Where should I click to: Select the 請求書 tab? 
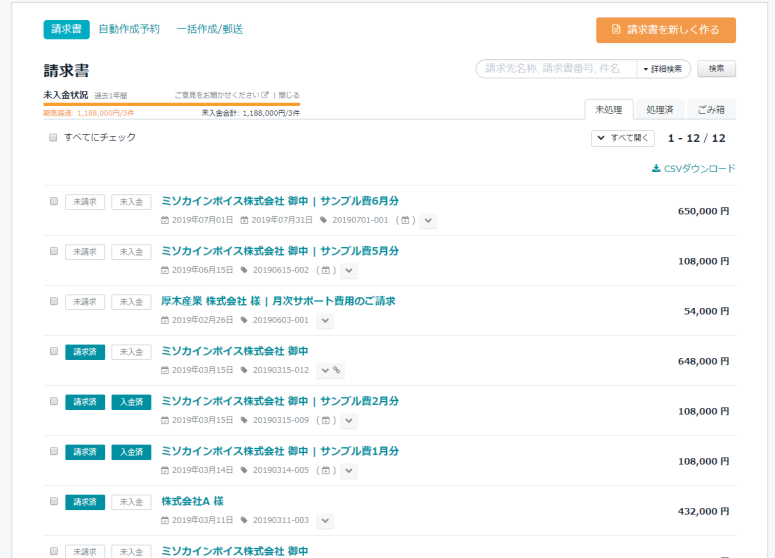point(66,29)
